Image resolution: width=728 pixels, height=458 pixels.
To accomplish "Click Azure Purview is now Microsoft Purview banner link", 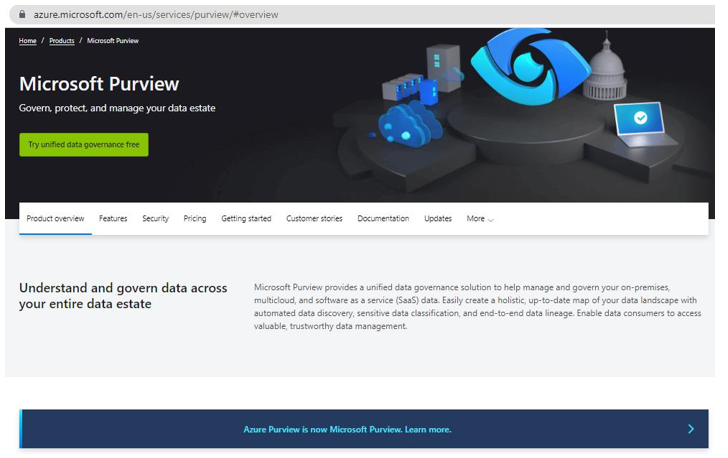I will pyautogui.click(x=347, y=429).
